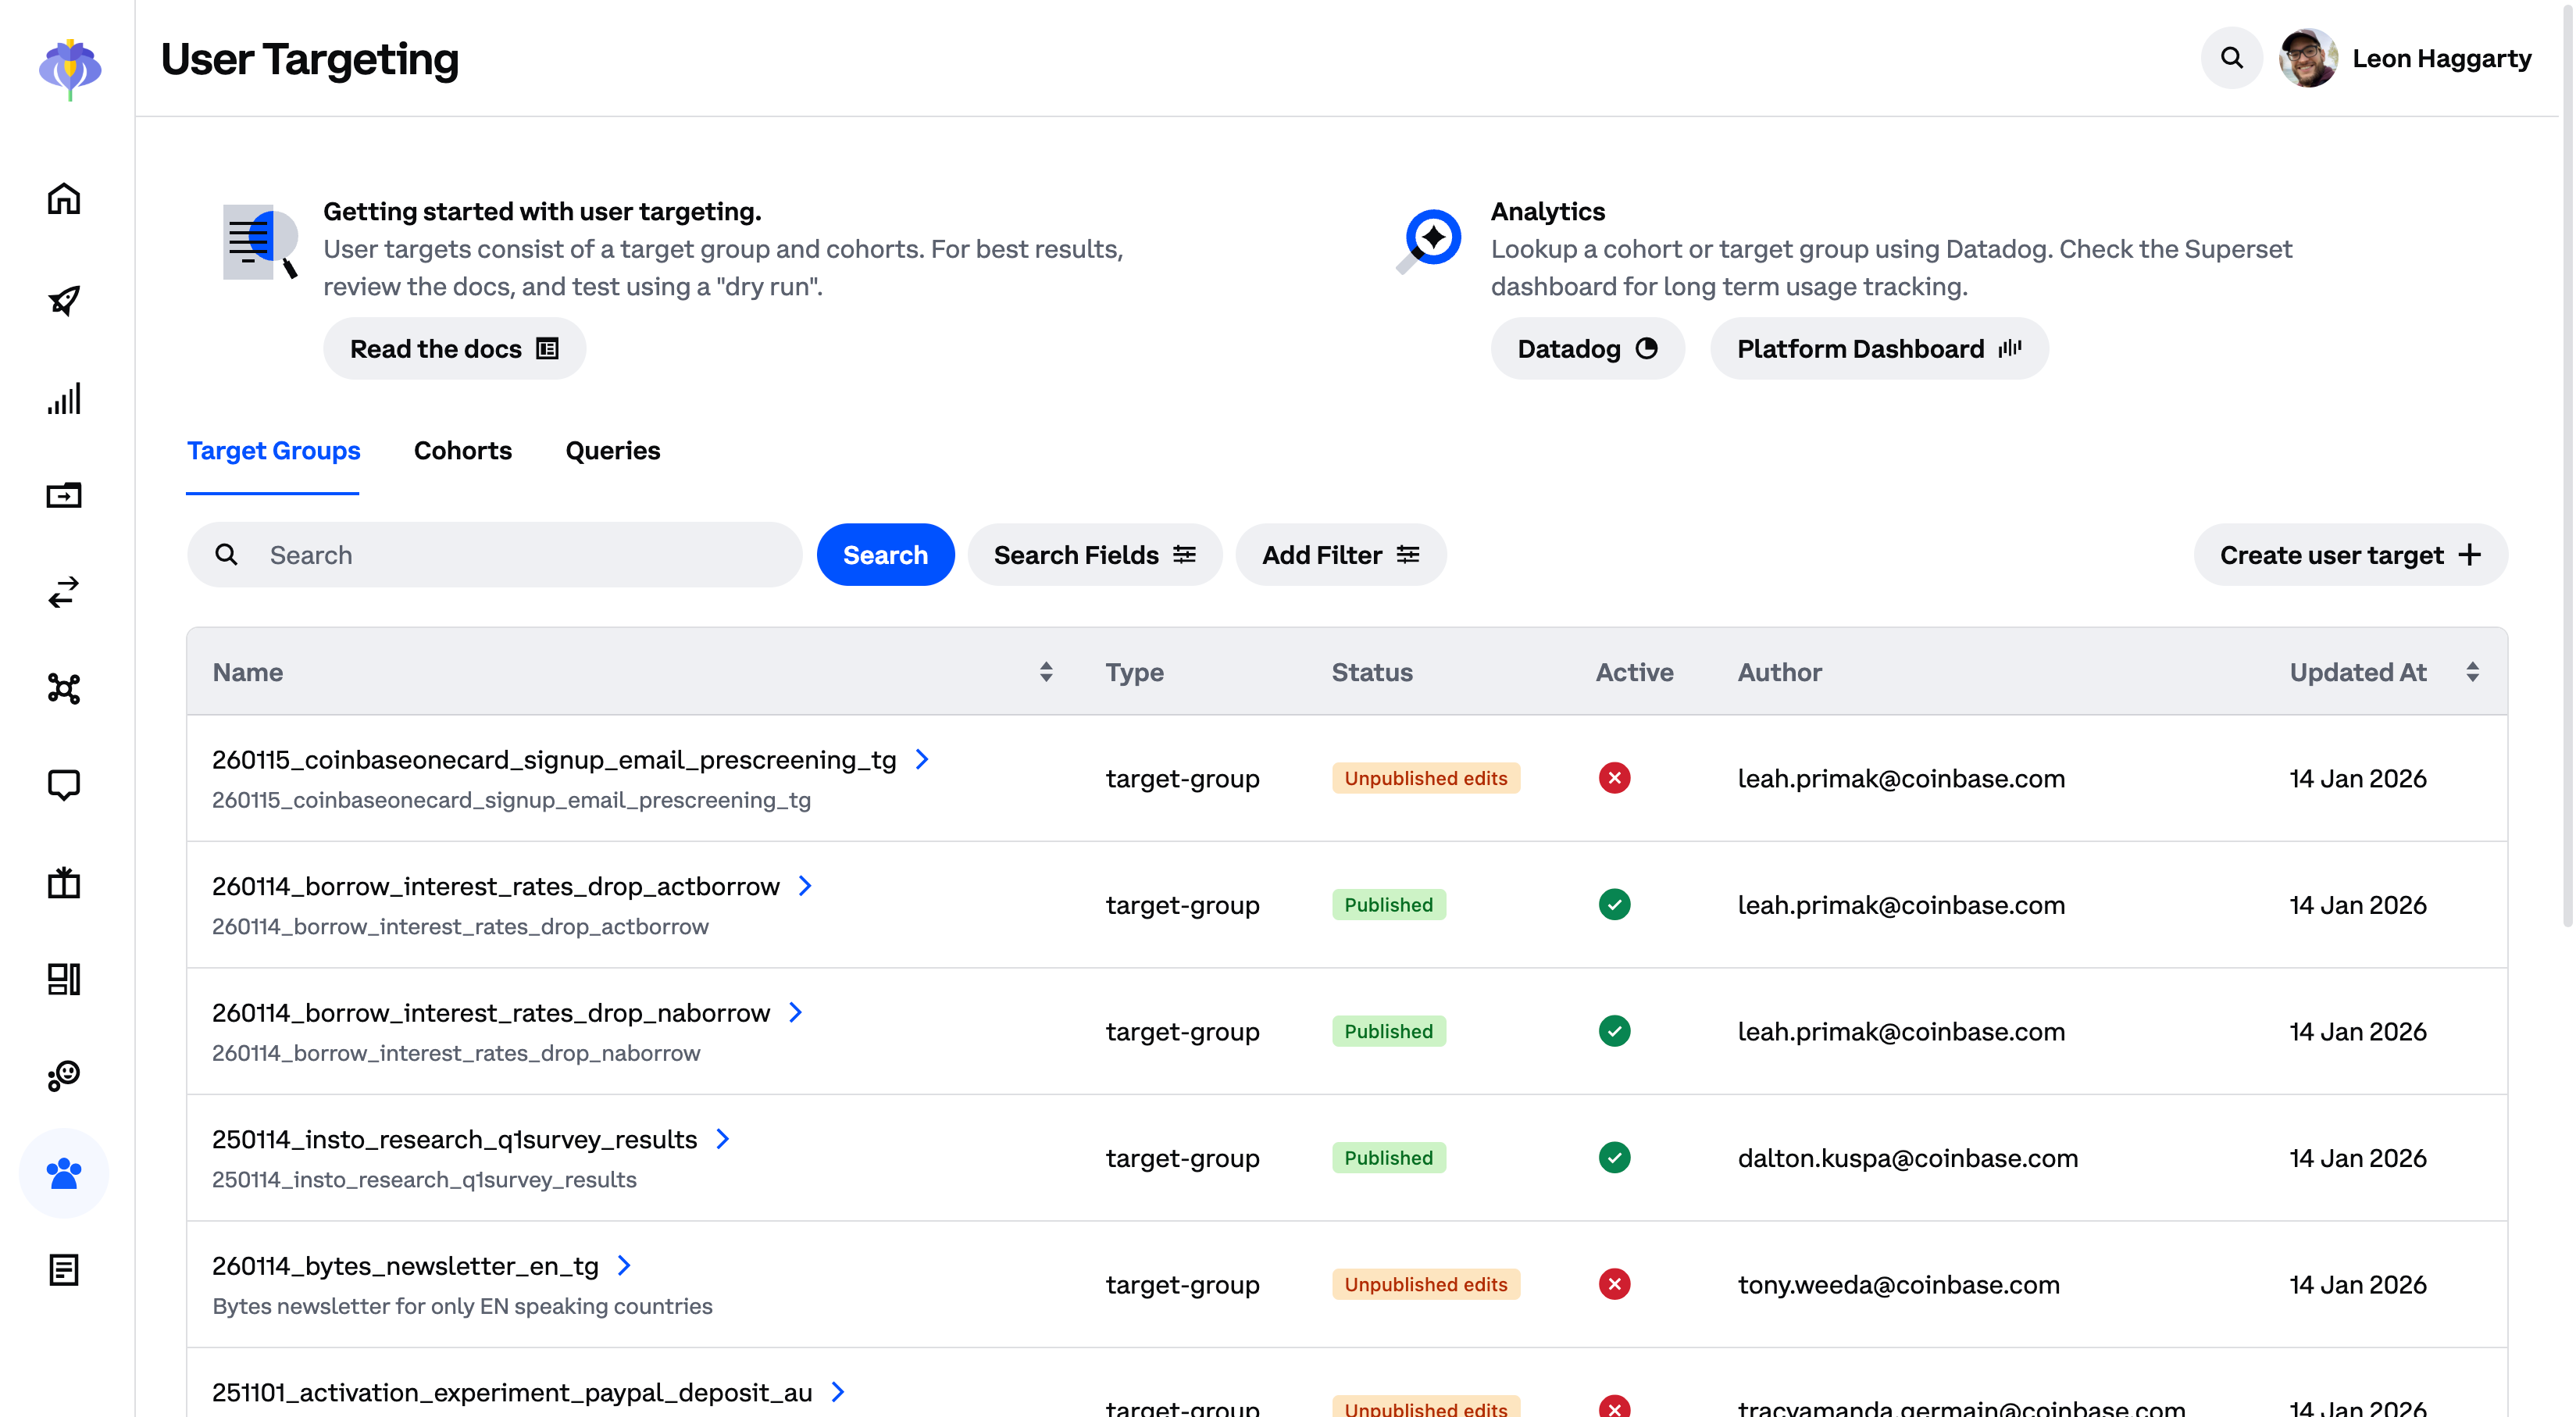Click Unpublished edits badge for bytes_newsletter row

click(x=1426, y=1284)
